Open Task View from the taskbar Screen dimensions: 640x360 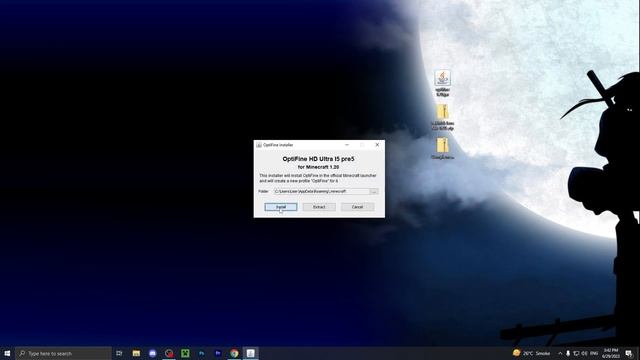click(x=119, y=353)
